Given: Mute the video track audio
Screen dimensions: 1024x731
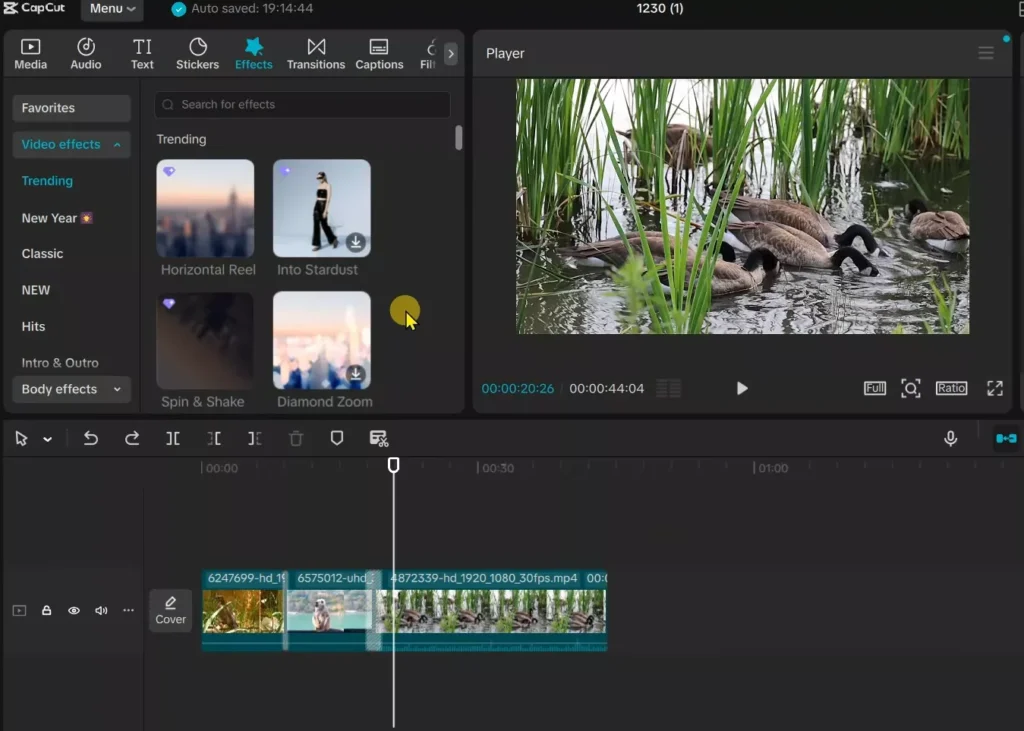Looking at the screenshot, I should coord(100,610).
